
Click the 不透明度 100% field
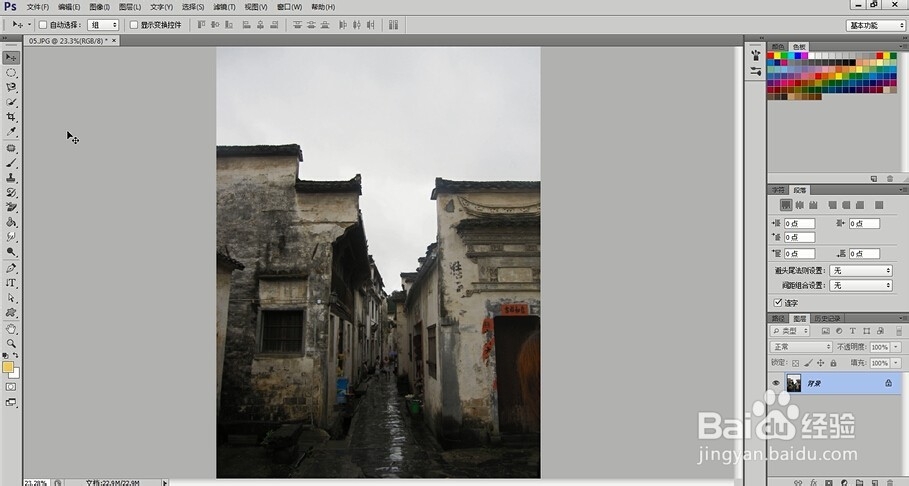[x=880, y=347]
